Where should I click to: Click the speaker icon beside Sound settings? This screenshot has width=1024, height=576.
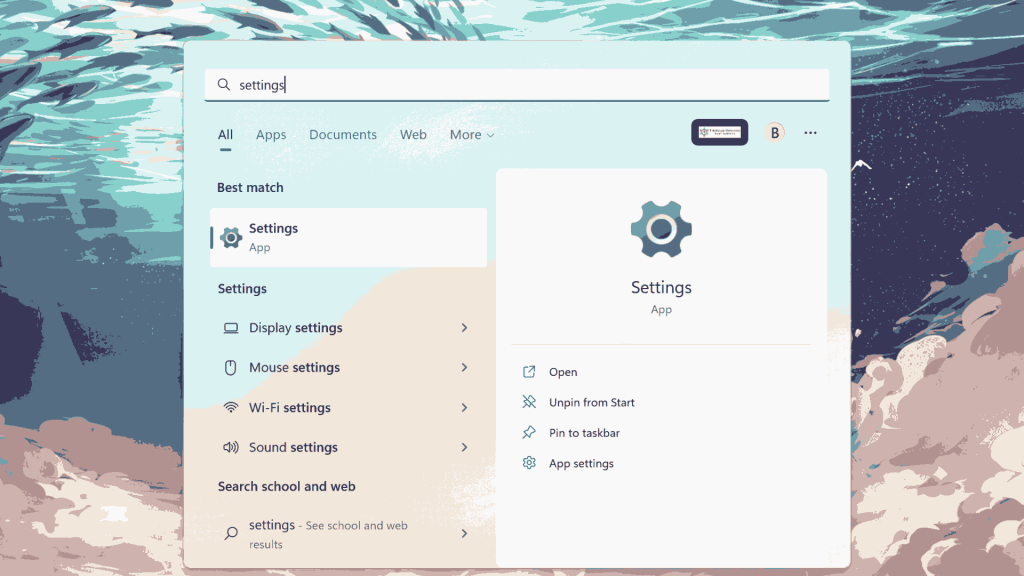pyautogui.click(x=231, y=447)
